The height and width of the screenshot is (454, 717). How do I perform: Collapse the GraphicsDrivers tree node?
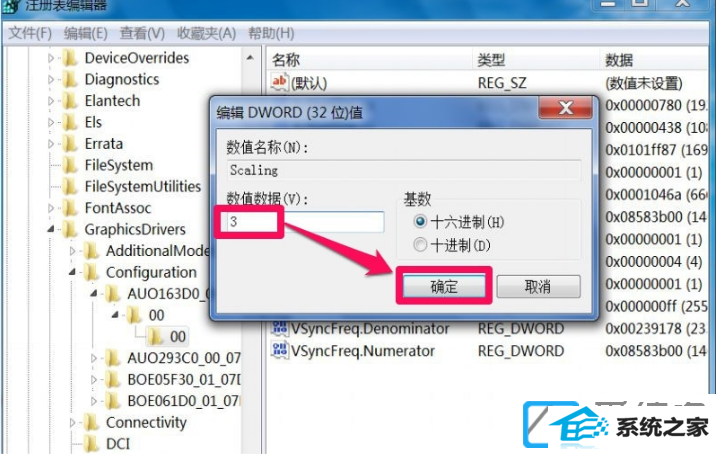51,229
